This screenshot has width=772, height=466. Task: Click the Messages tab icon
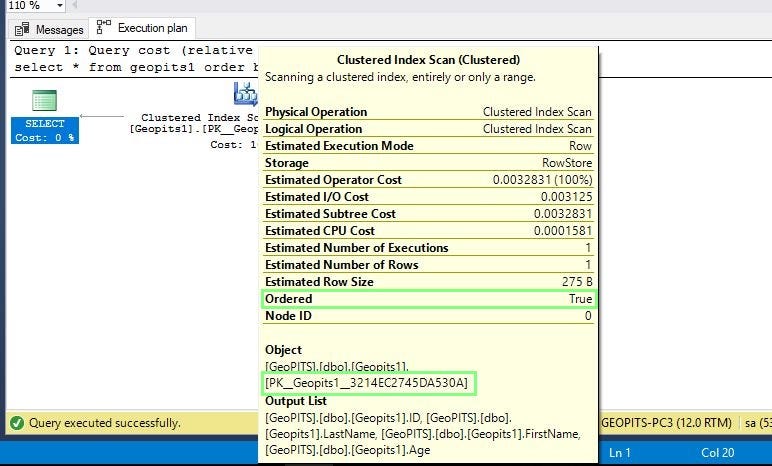22,30
